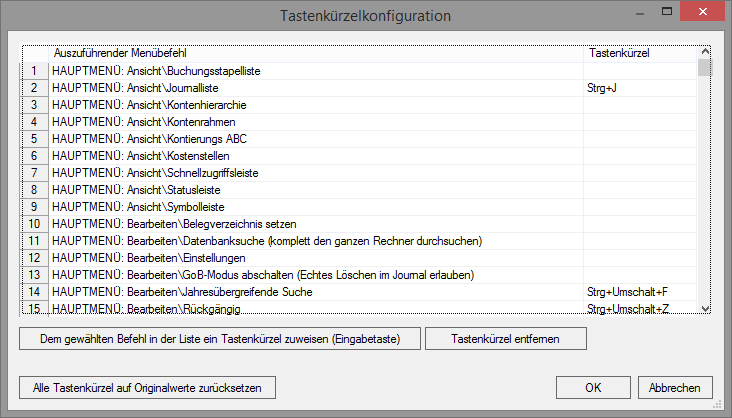Select row header number 5
This screenshot has height=418, width=732.
[x=35, y=139]
